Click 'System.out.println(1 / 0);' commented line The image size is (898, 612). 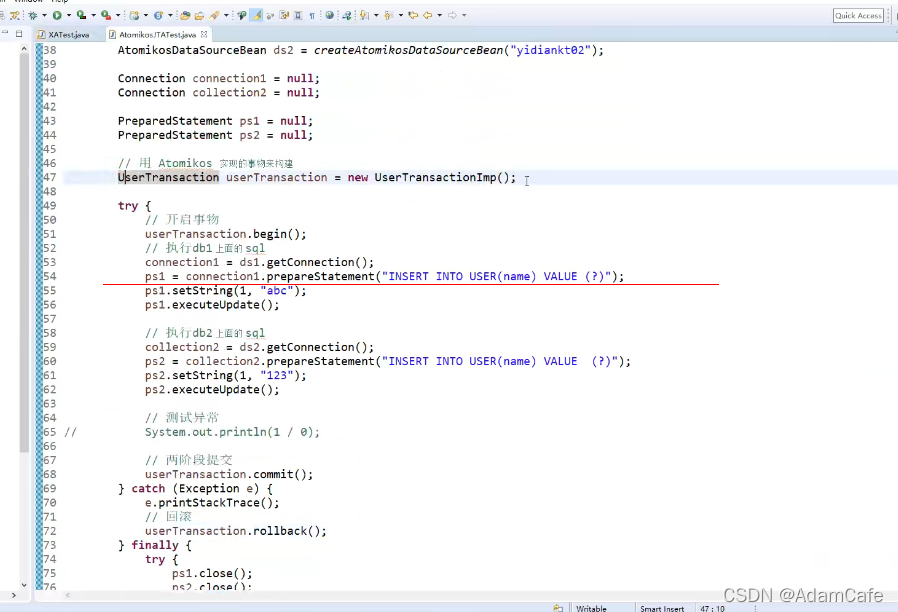tap(232, 432)
